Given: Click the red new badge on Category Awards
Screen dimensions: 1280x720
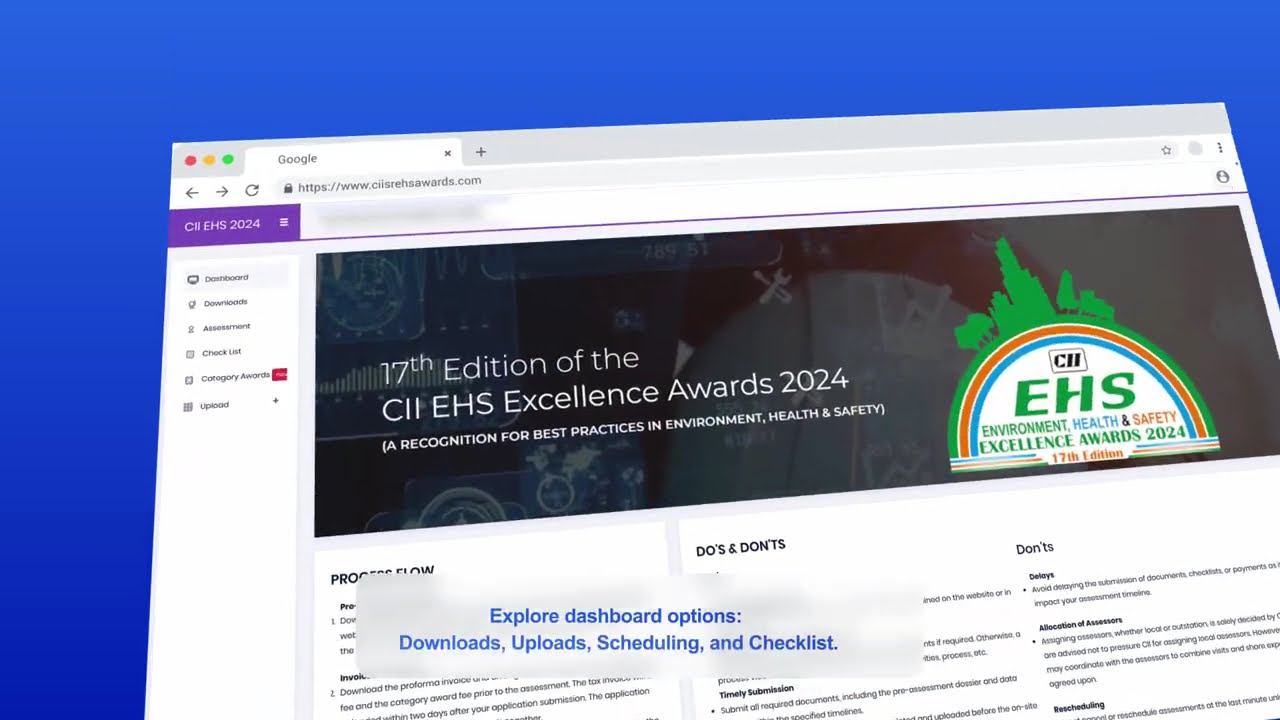Looking at the screenshot, I should [x=280, y=374].
